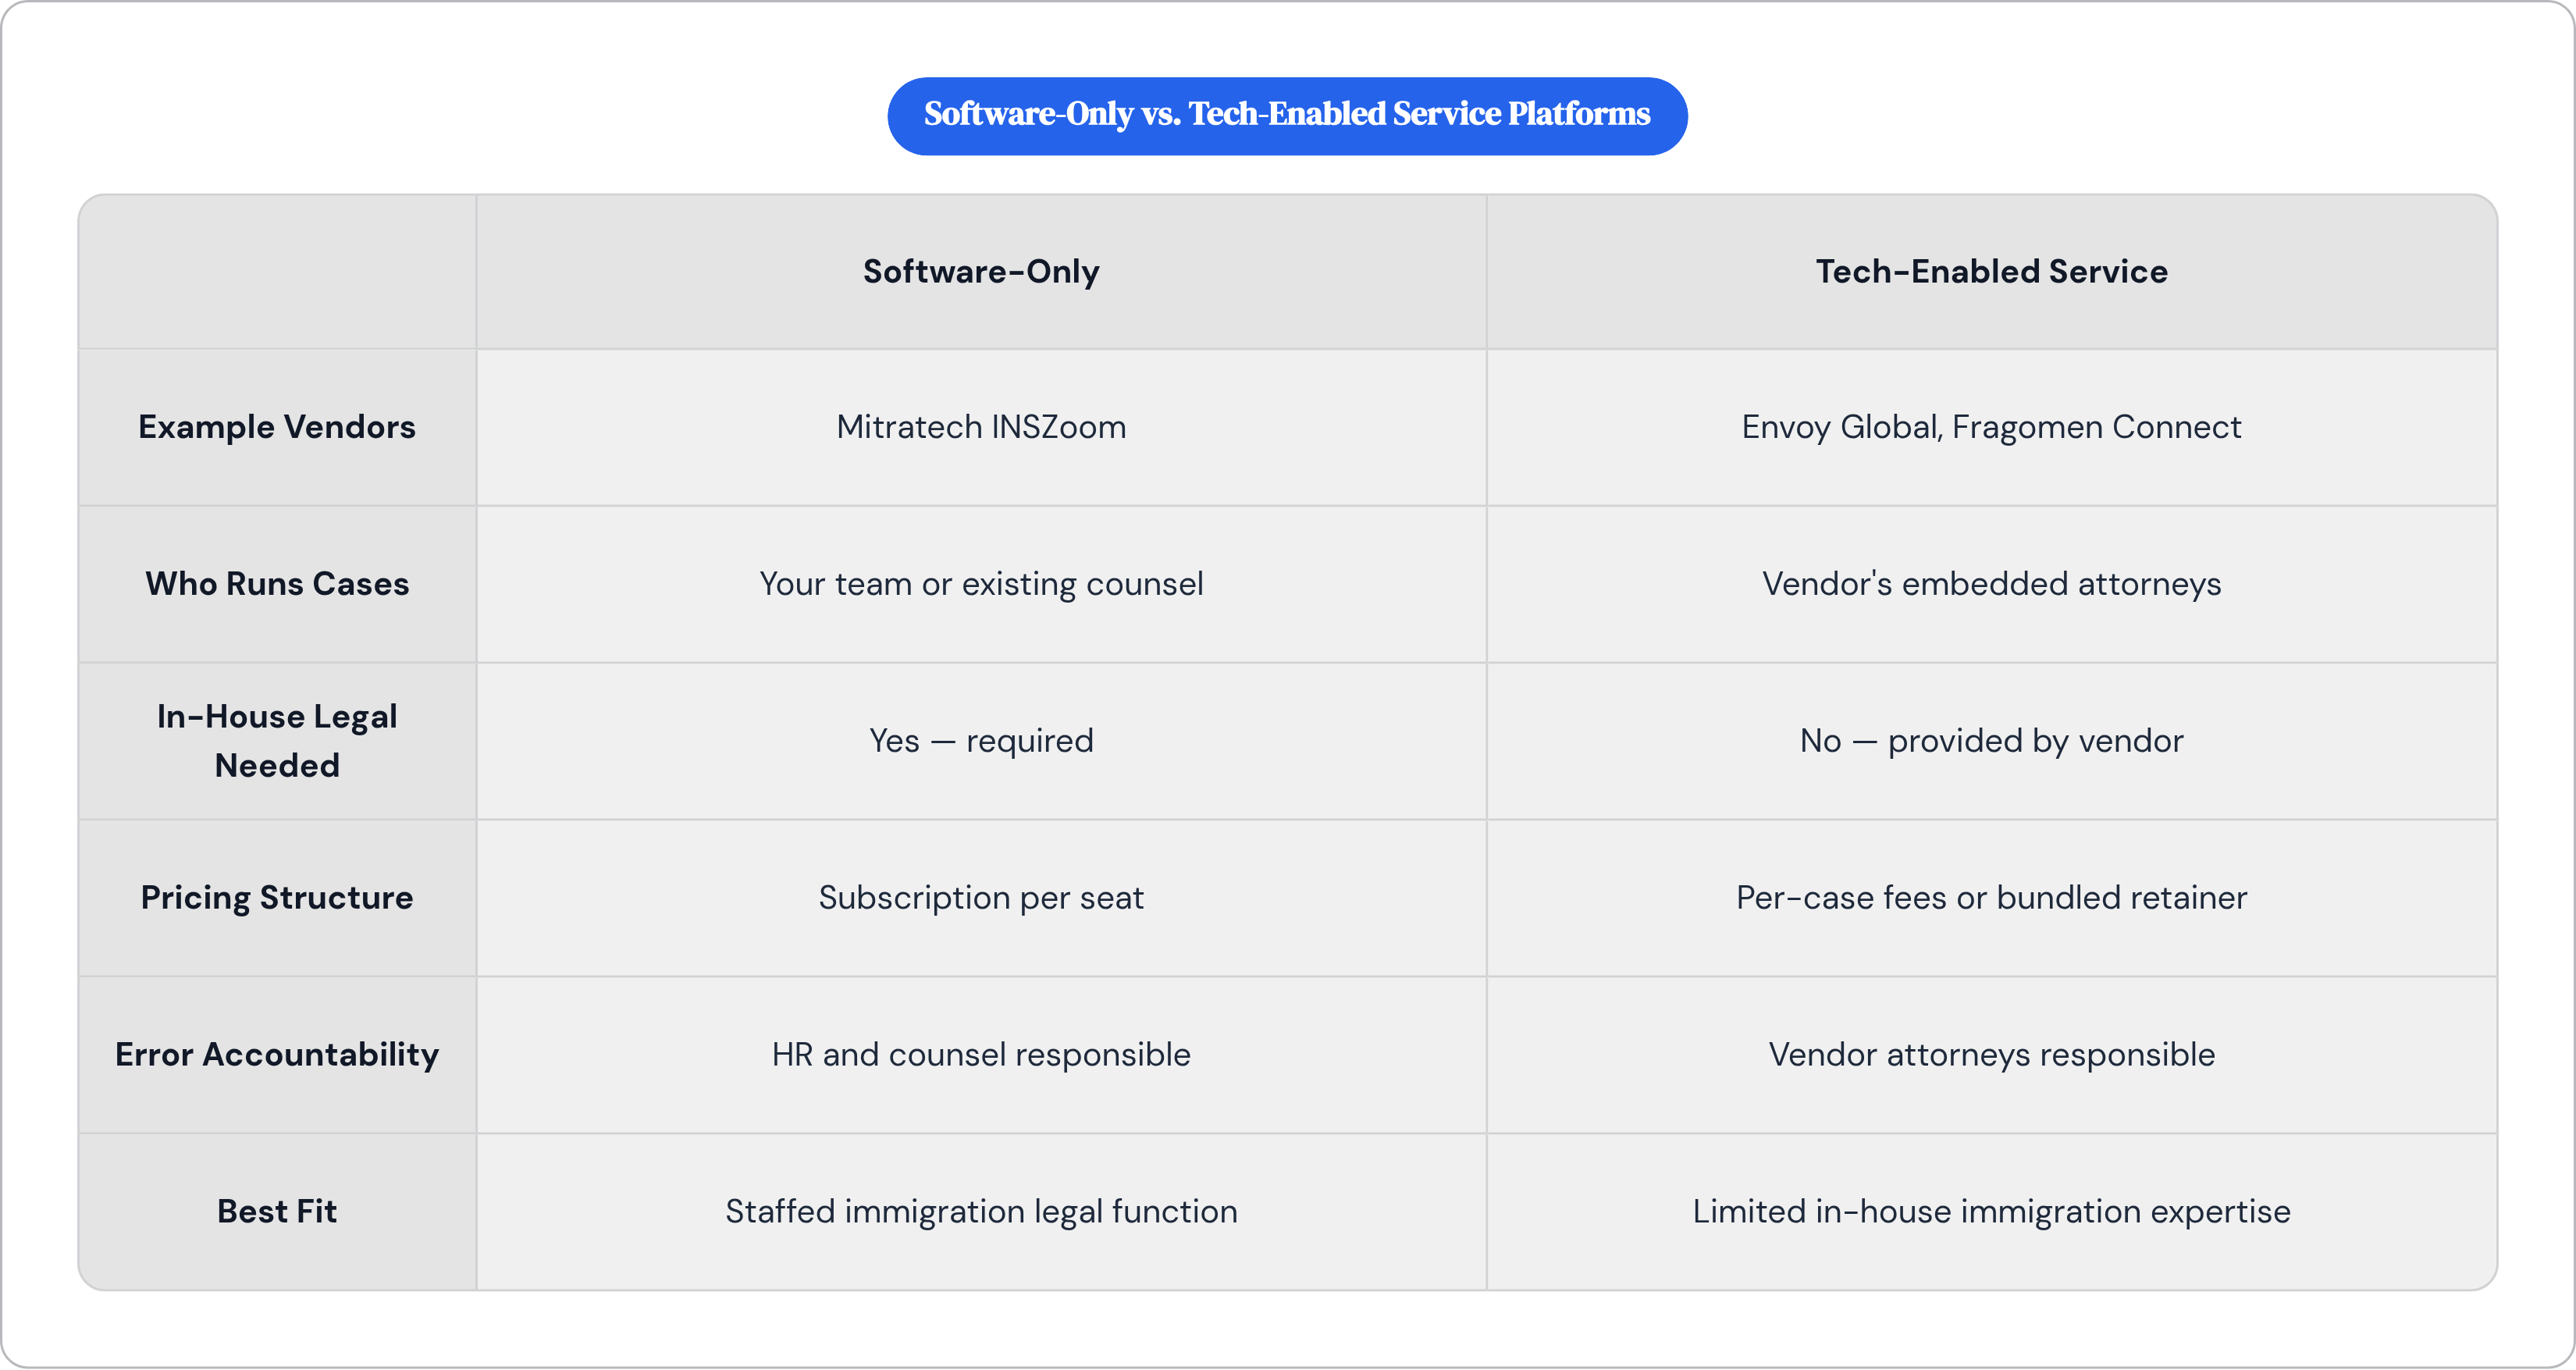
Task: Click the blue title pill 'Software-Only vs. Tech-Enabled Service Platforms'
Action: [x=1287, y=116]
